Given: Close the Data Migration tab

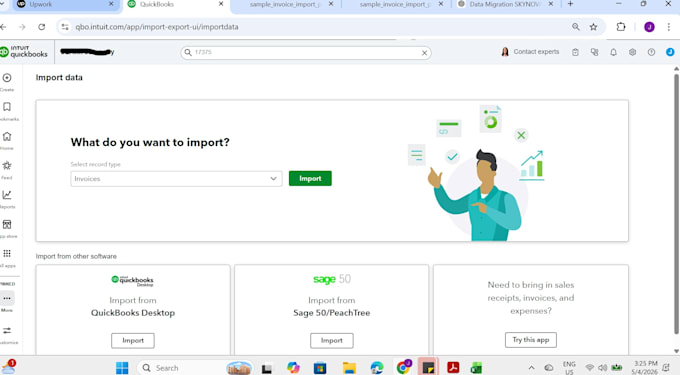Looking at the screenshot, I should 551,4.
